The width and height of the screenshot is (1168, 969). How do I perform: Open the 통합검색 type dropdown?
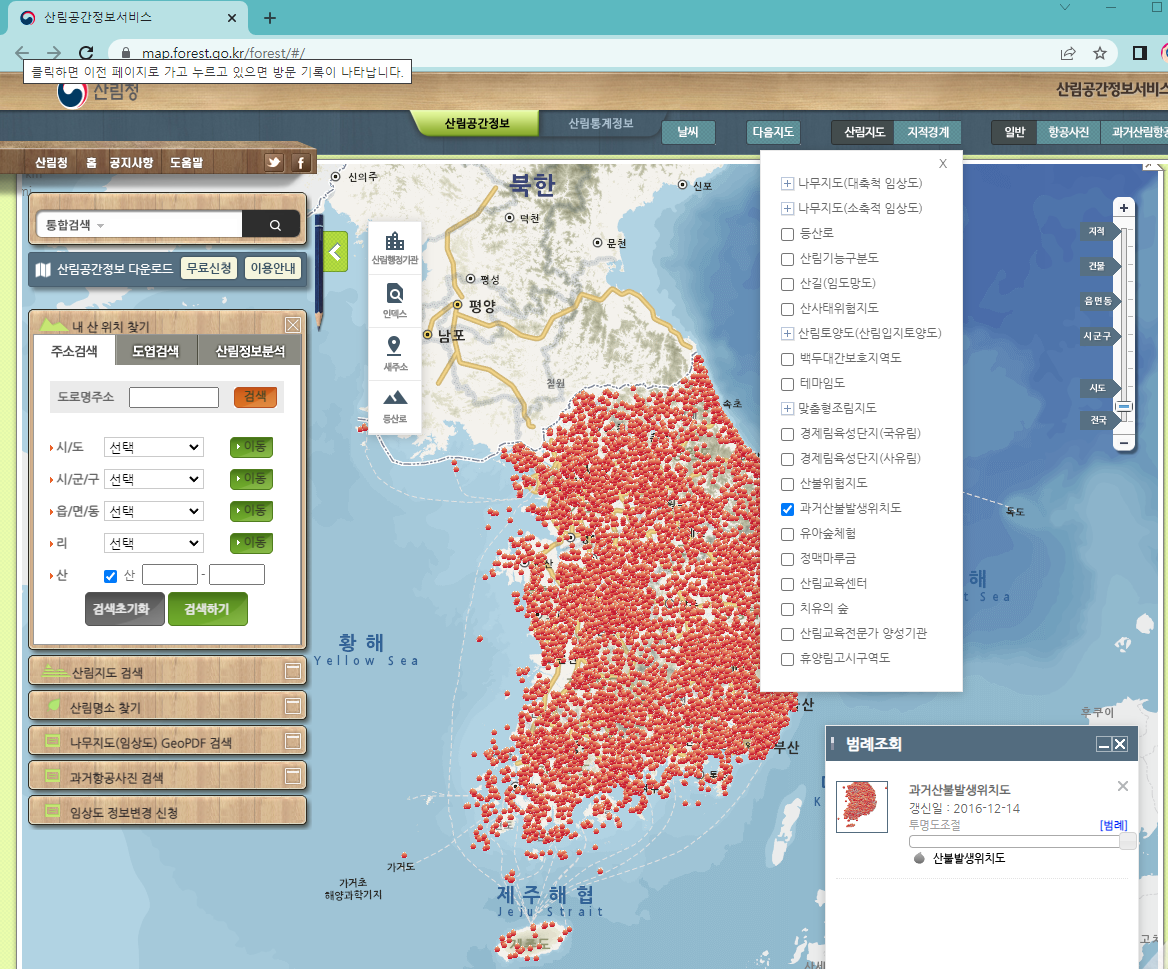click(x=75, y=225)
